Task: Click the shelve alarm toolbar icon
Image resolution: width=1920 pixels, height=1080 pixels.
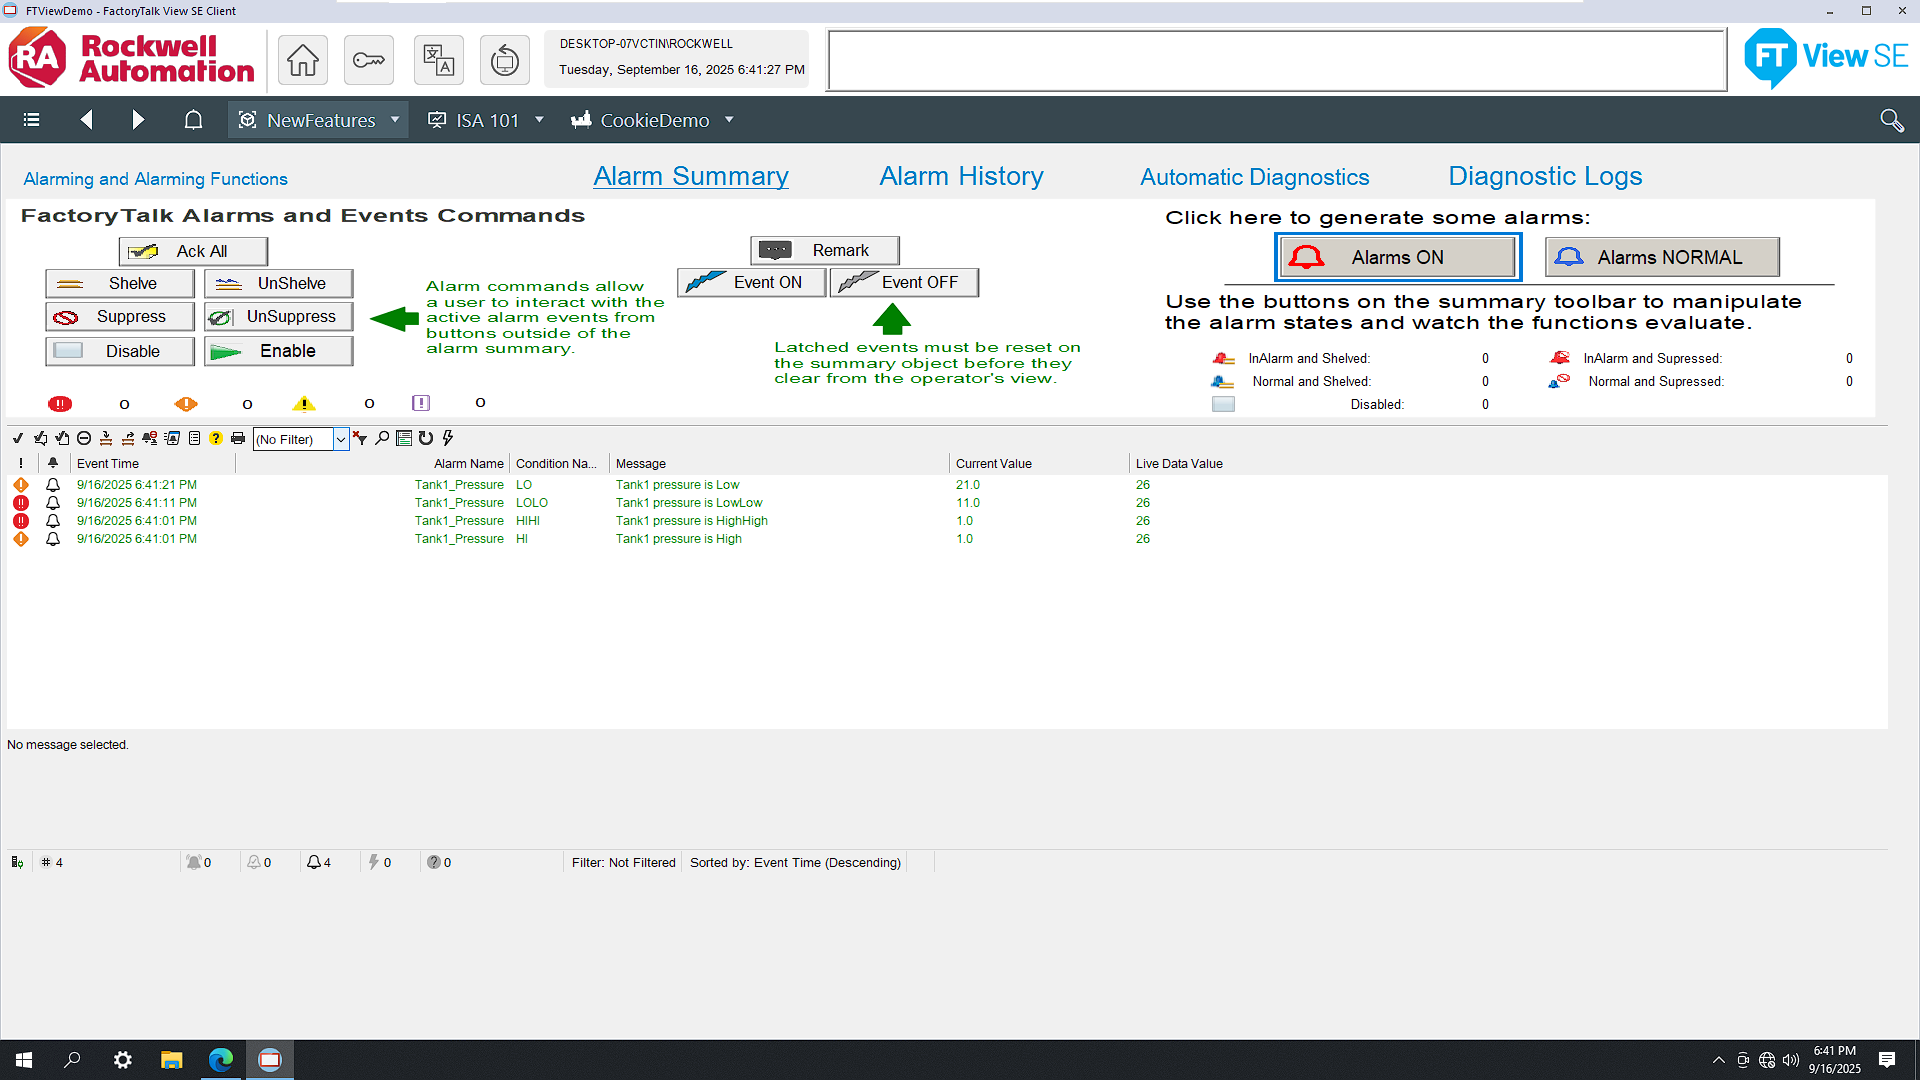Action: click(x=106, y=438)
